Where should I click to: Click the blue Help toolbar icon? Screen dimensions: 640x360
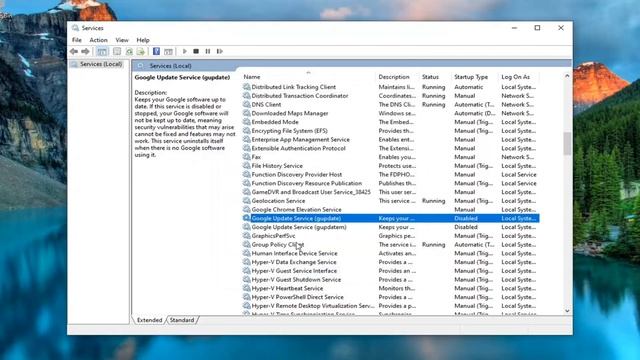(x=156, y=51)
